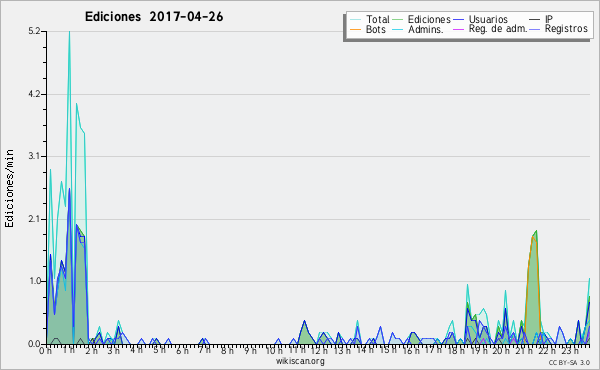Click the magenta Reg. de adm. line swatch
The height and width of the screenshot is (370, 600).
(x=458, y=29)
